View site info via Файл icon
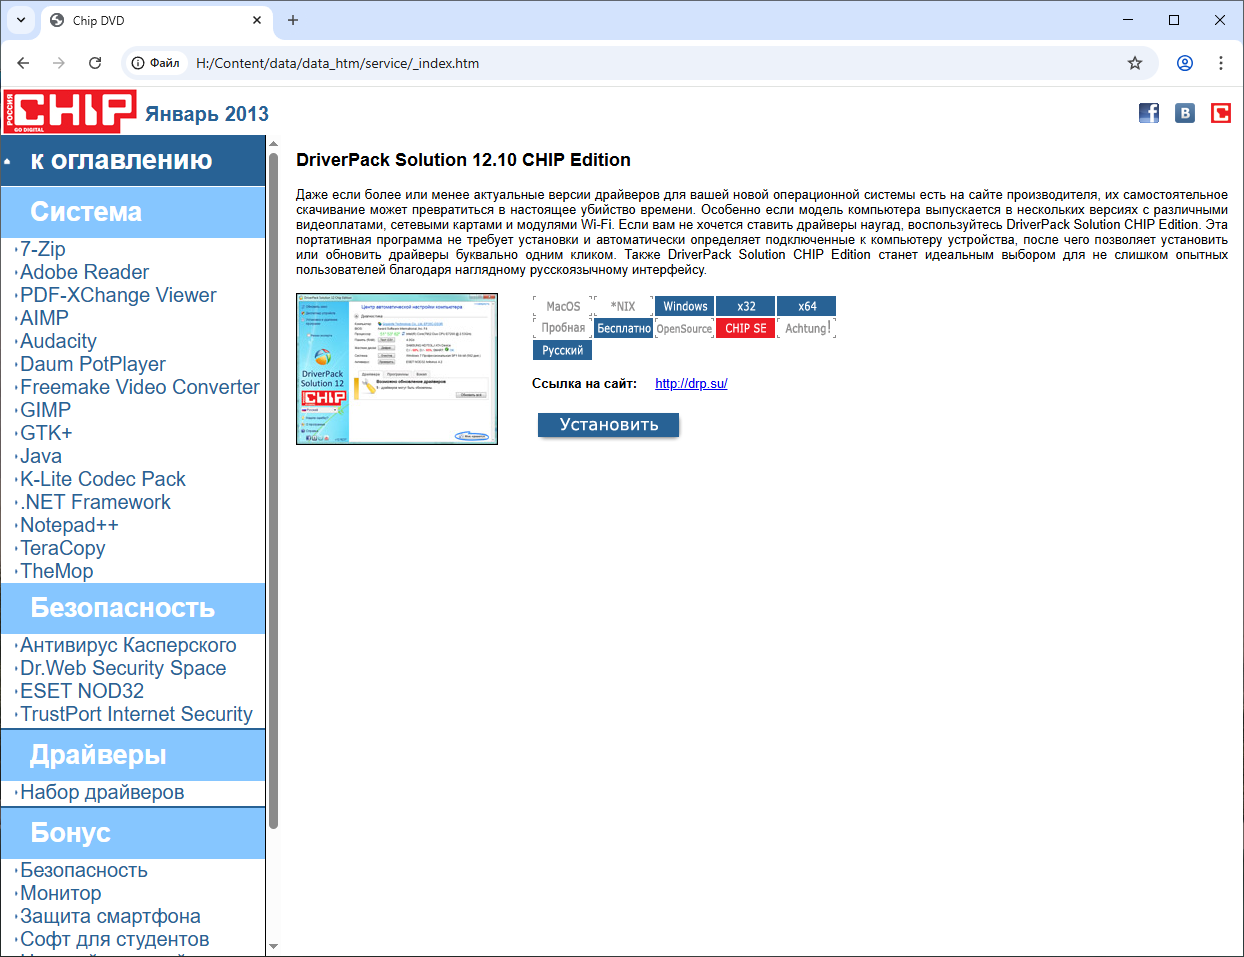The width and height of the screenshot is (1244, 957). 156,63
